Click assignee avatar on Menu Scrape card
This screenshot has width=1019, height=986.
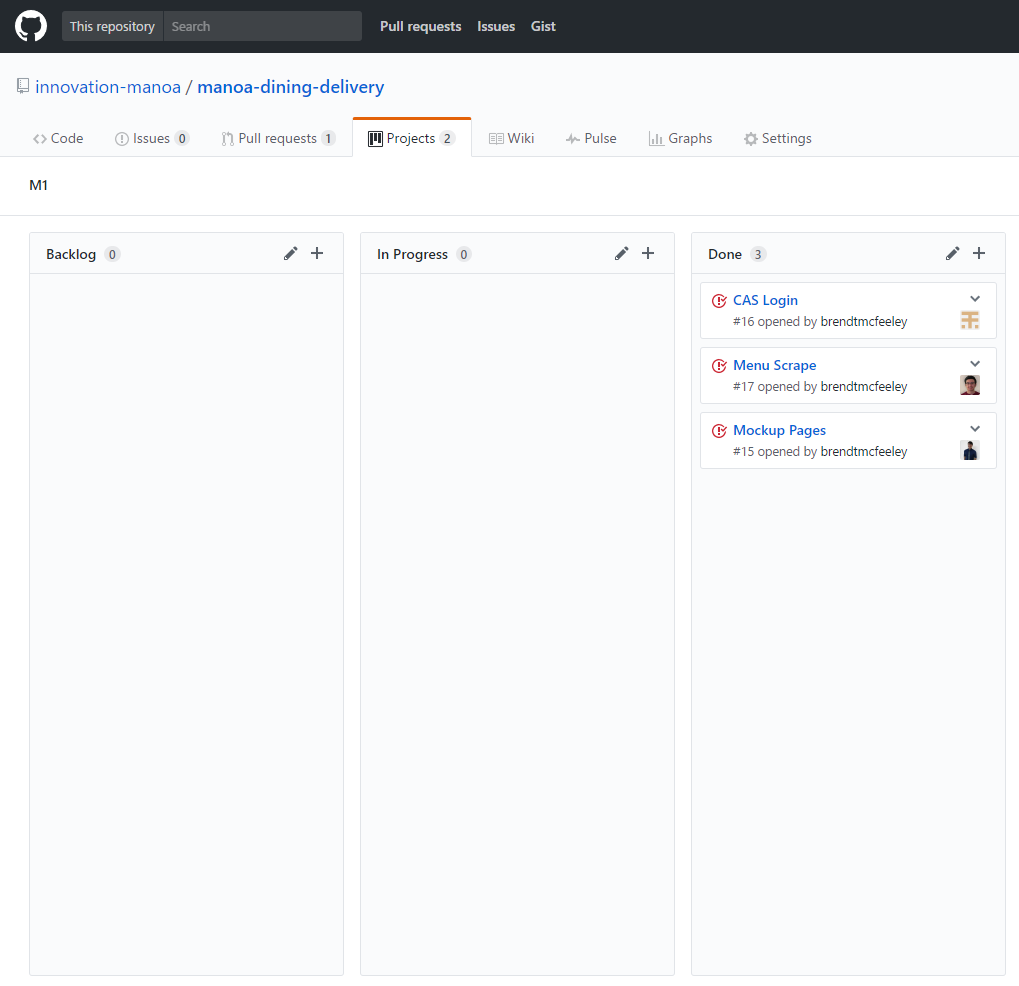[x=970, y=385]
